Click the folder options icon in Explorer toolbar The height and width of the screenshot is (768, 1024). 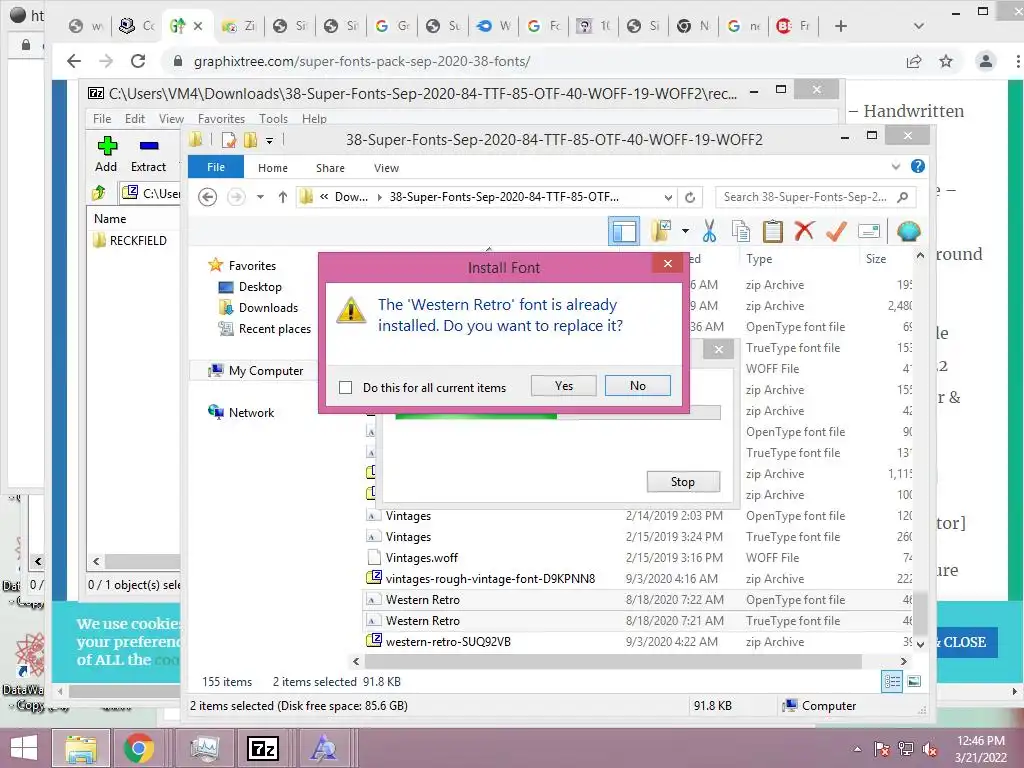point(662,231)
